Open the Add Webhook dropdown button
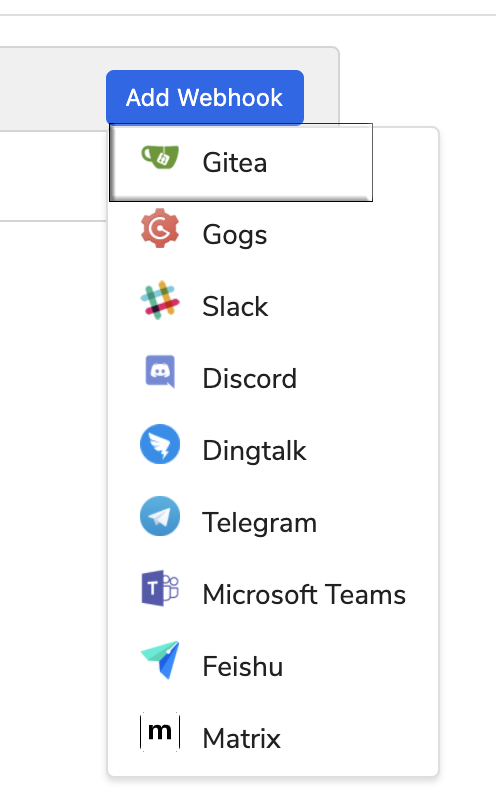This screenshot has height=794, width=496. (x=205, y=97)
